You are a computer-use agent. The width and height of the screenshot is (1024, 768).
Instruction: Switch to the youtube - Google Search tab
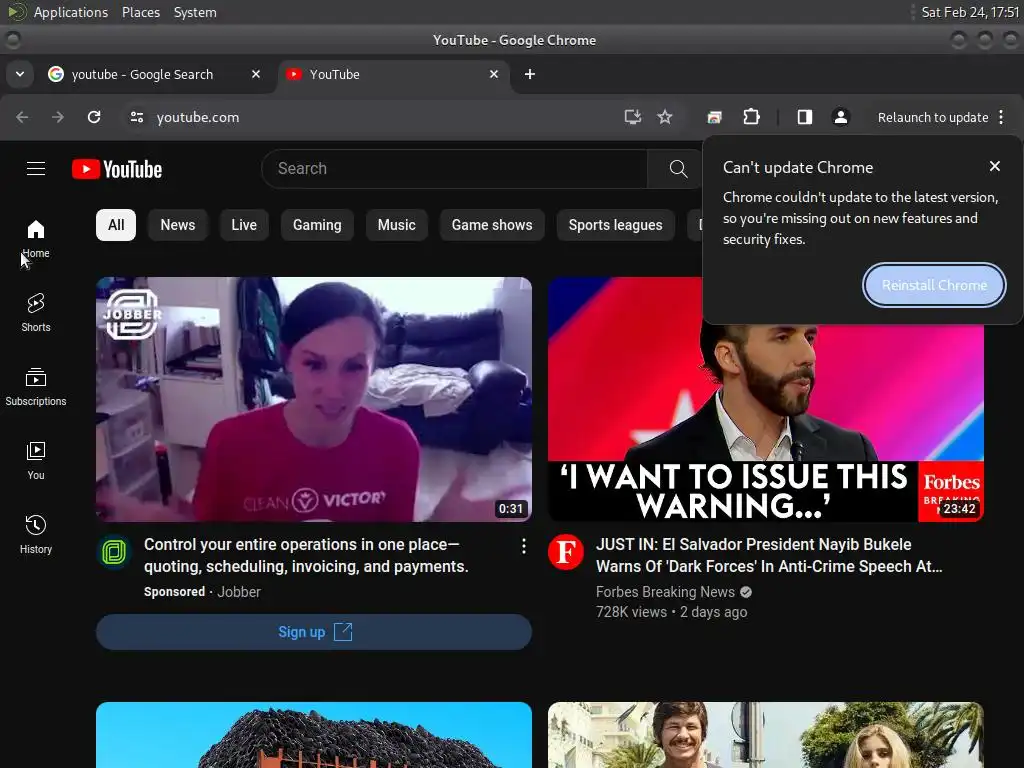point(155,74)
